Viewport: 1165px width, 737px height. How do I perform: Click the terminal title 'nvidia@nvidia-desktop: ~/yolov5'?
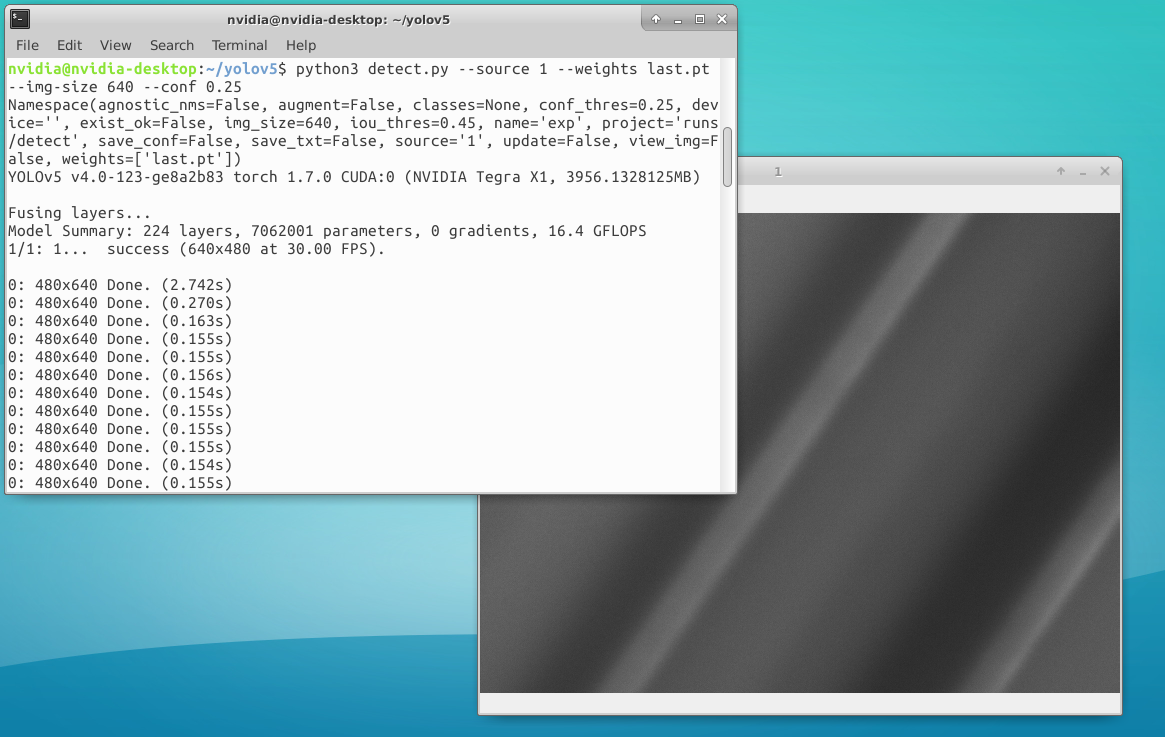coord(338,20)
